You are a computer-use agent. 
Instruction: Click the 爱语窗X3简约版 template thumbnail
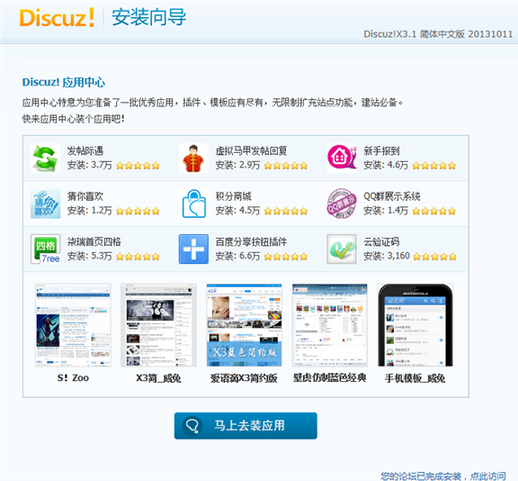[x=244, y=325]
